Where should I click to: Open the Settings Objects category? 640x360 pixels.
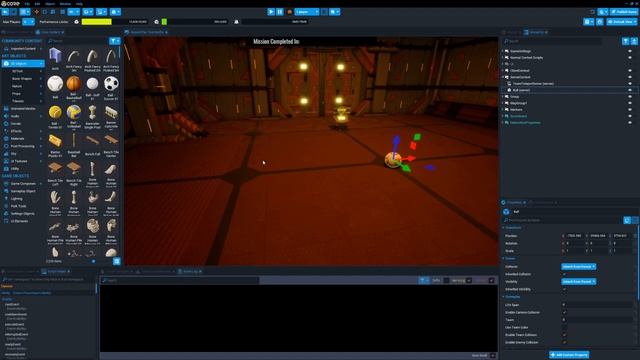coord(22,213)
